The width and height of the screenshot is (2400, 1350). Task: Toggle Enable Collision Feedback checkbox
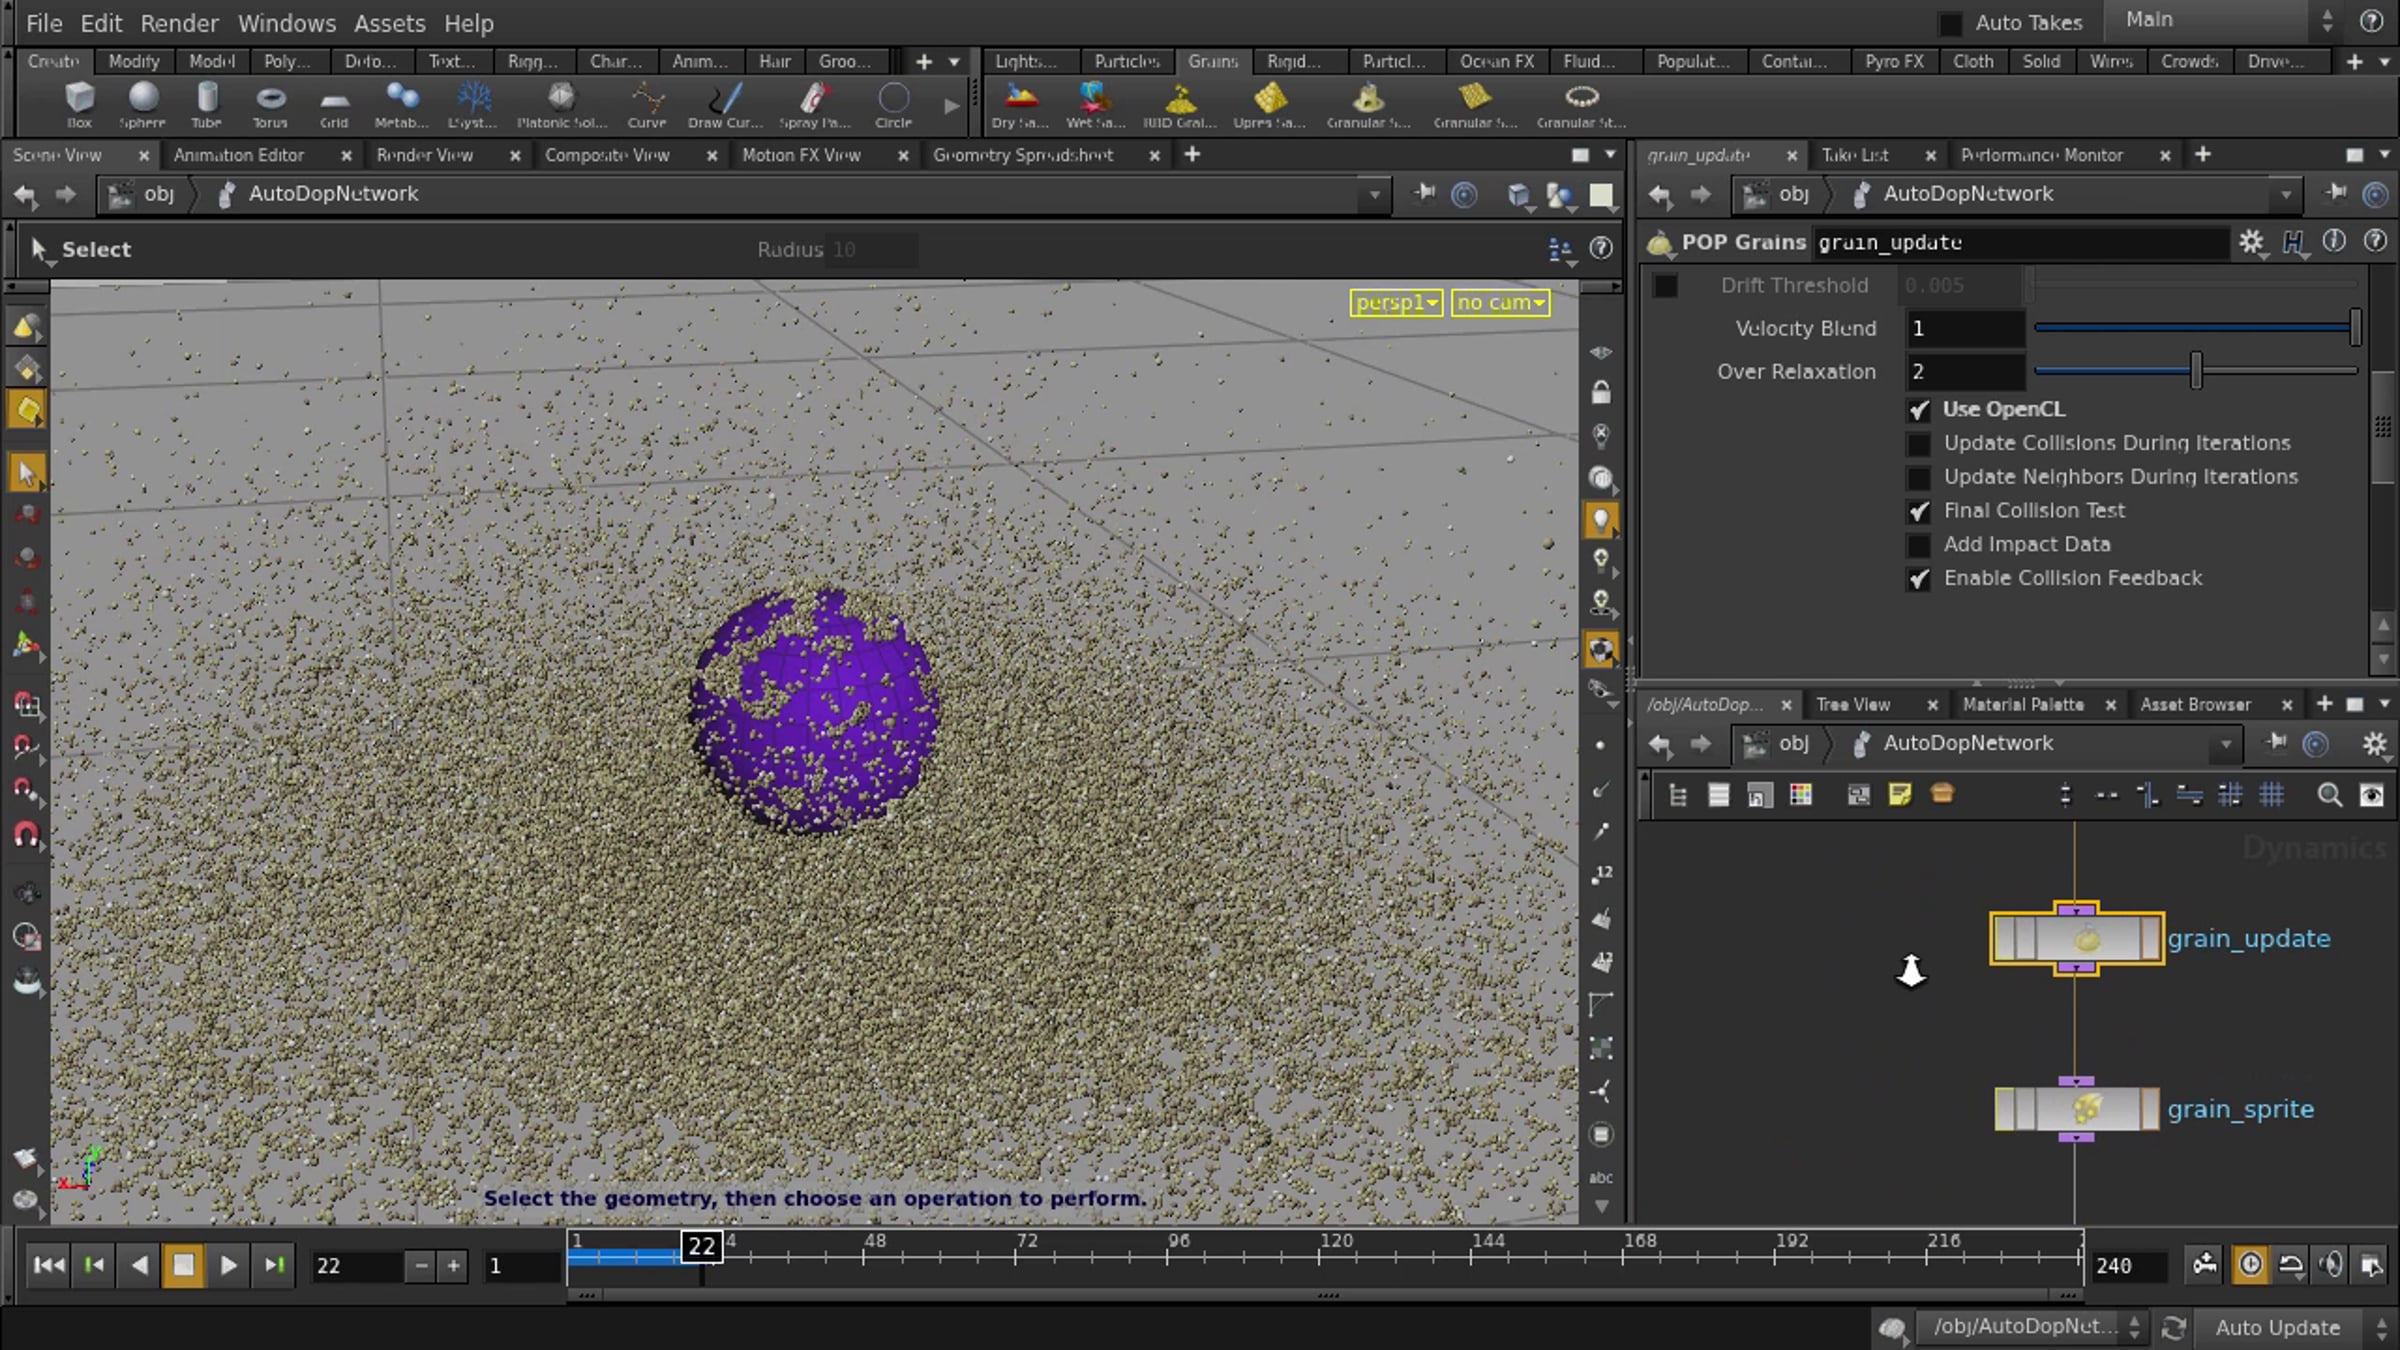pyautogui.click(x=1918, y=579)
